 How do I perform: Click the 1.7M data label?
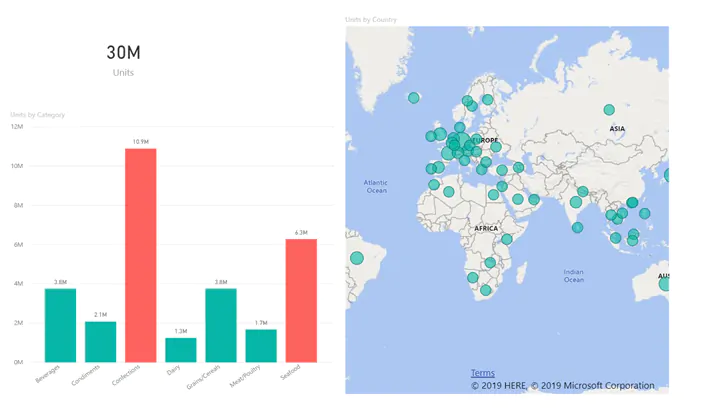coord(261,323)
